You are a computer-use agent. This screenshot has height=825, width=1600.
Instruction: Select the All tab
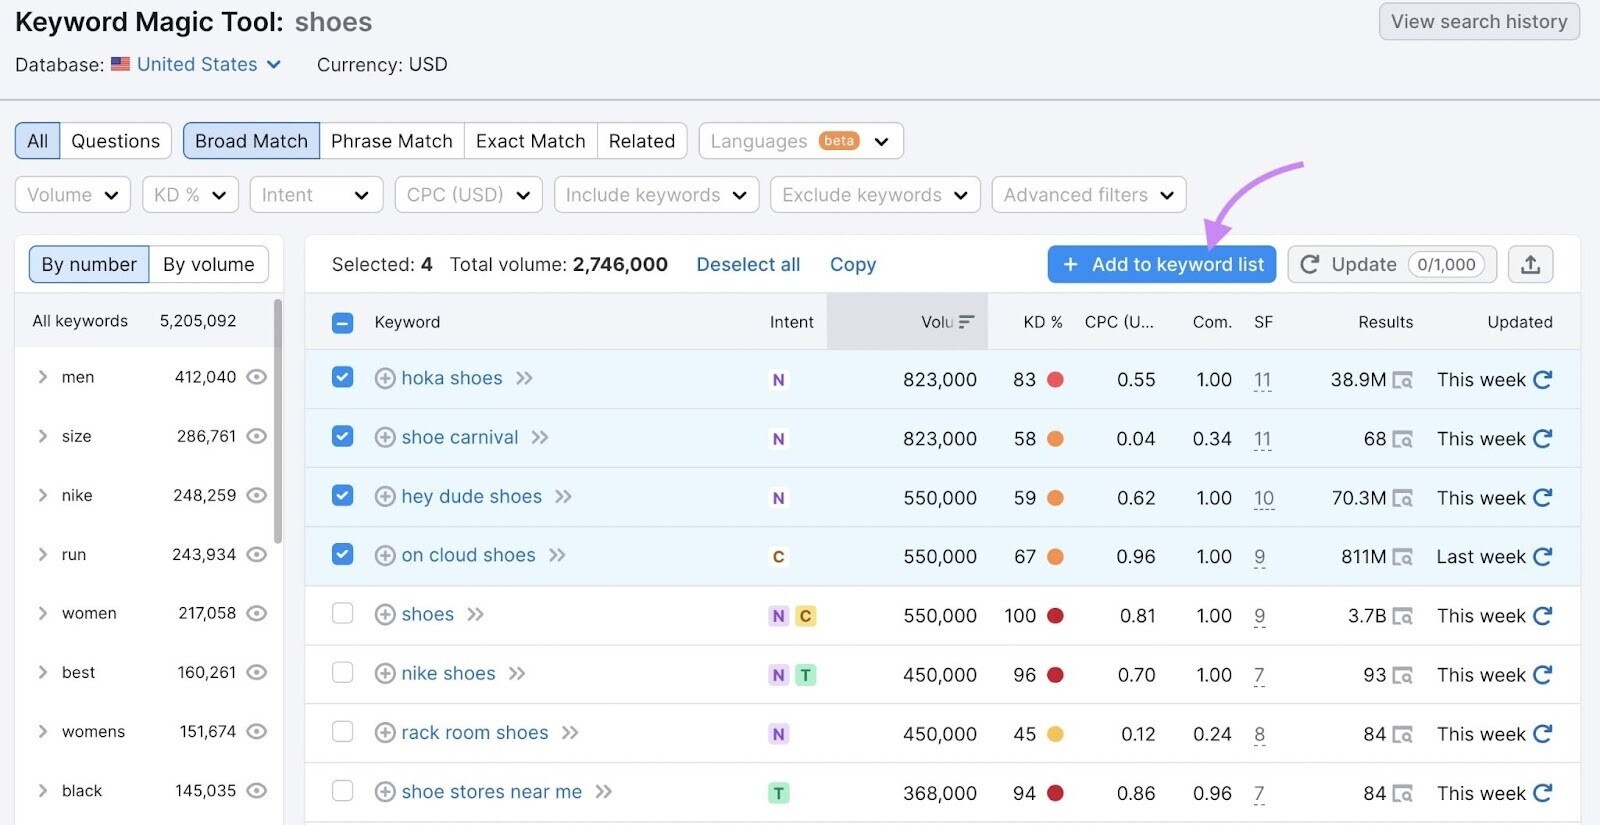pos(38,141)
